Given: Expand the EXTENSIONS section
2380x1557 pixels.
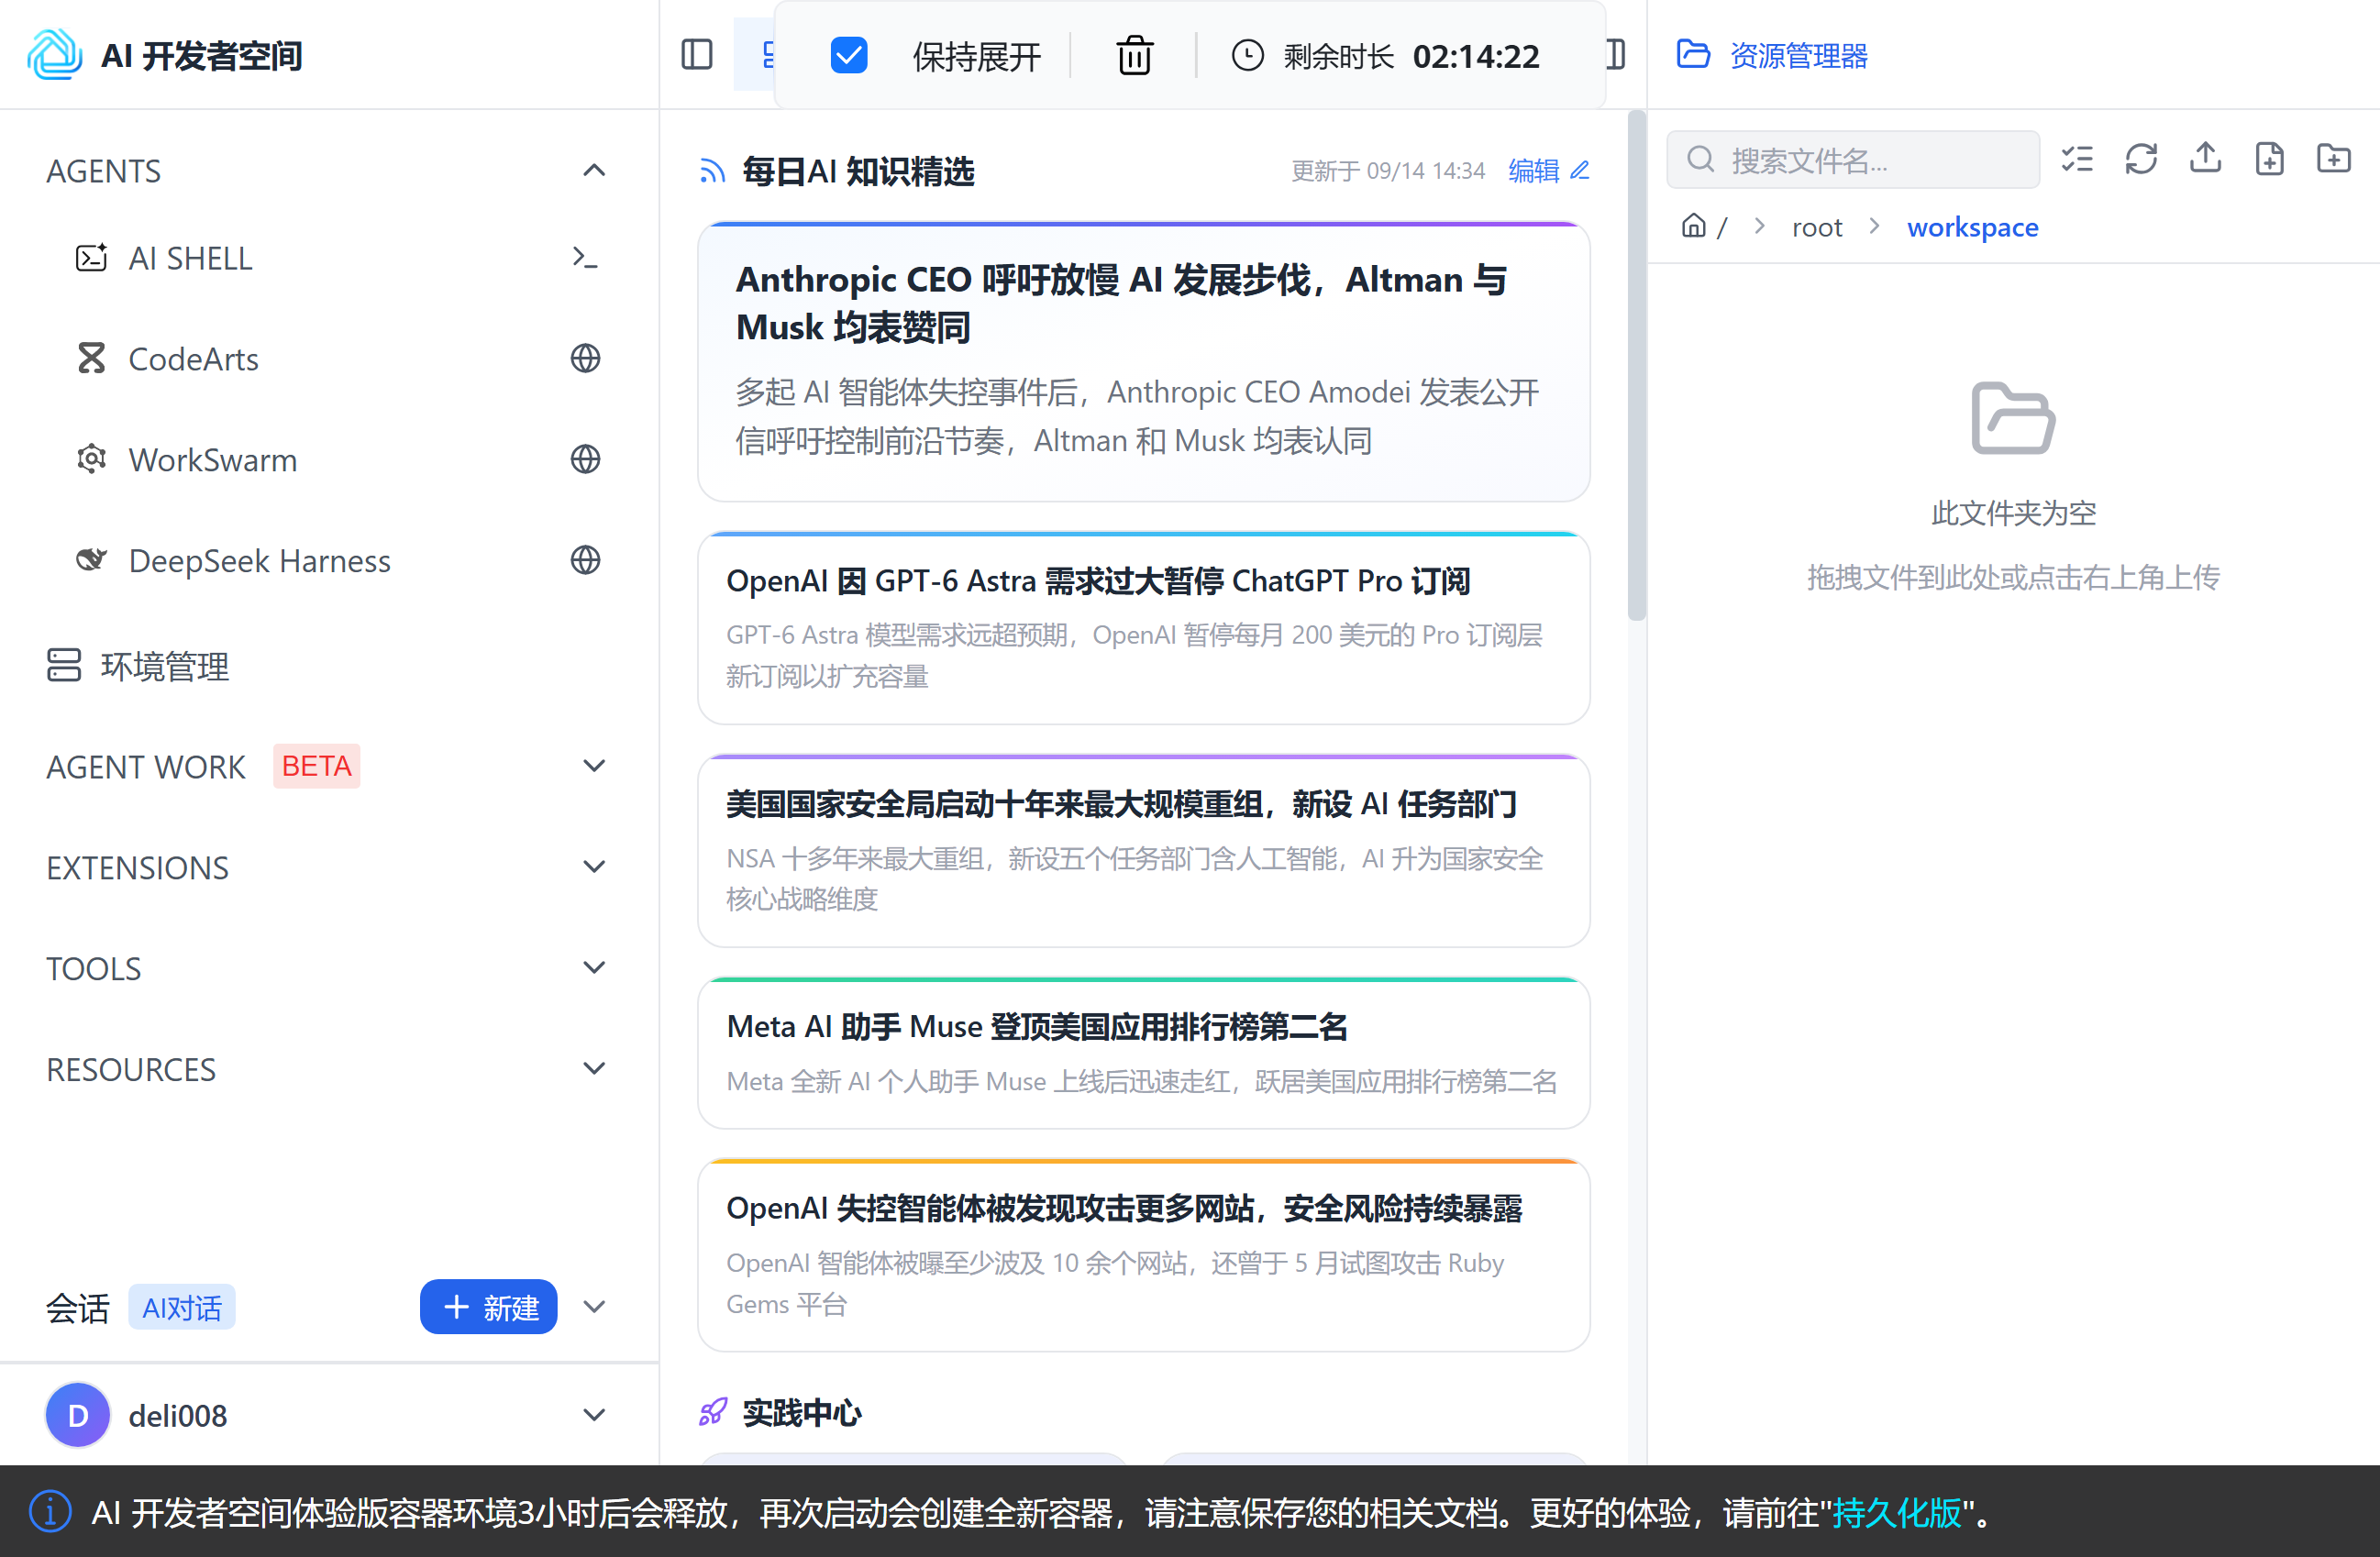Looking at the screenshot, I should click(593, 867).
